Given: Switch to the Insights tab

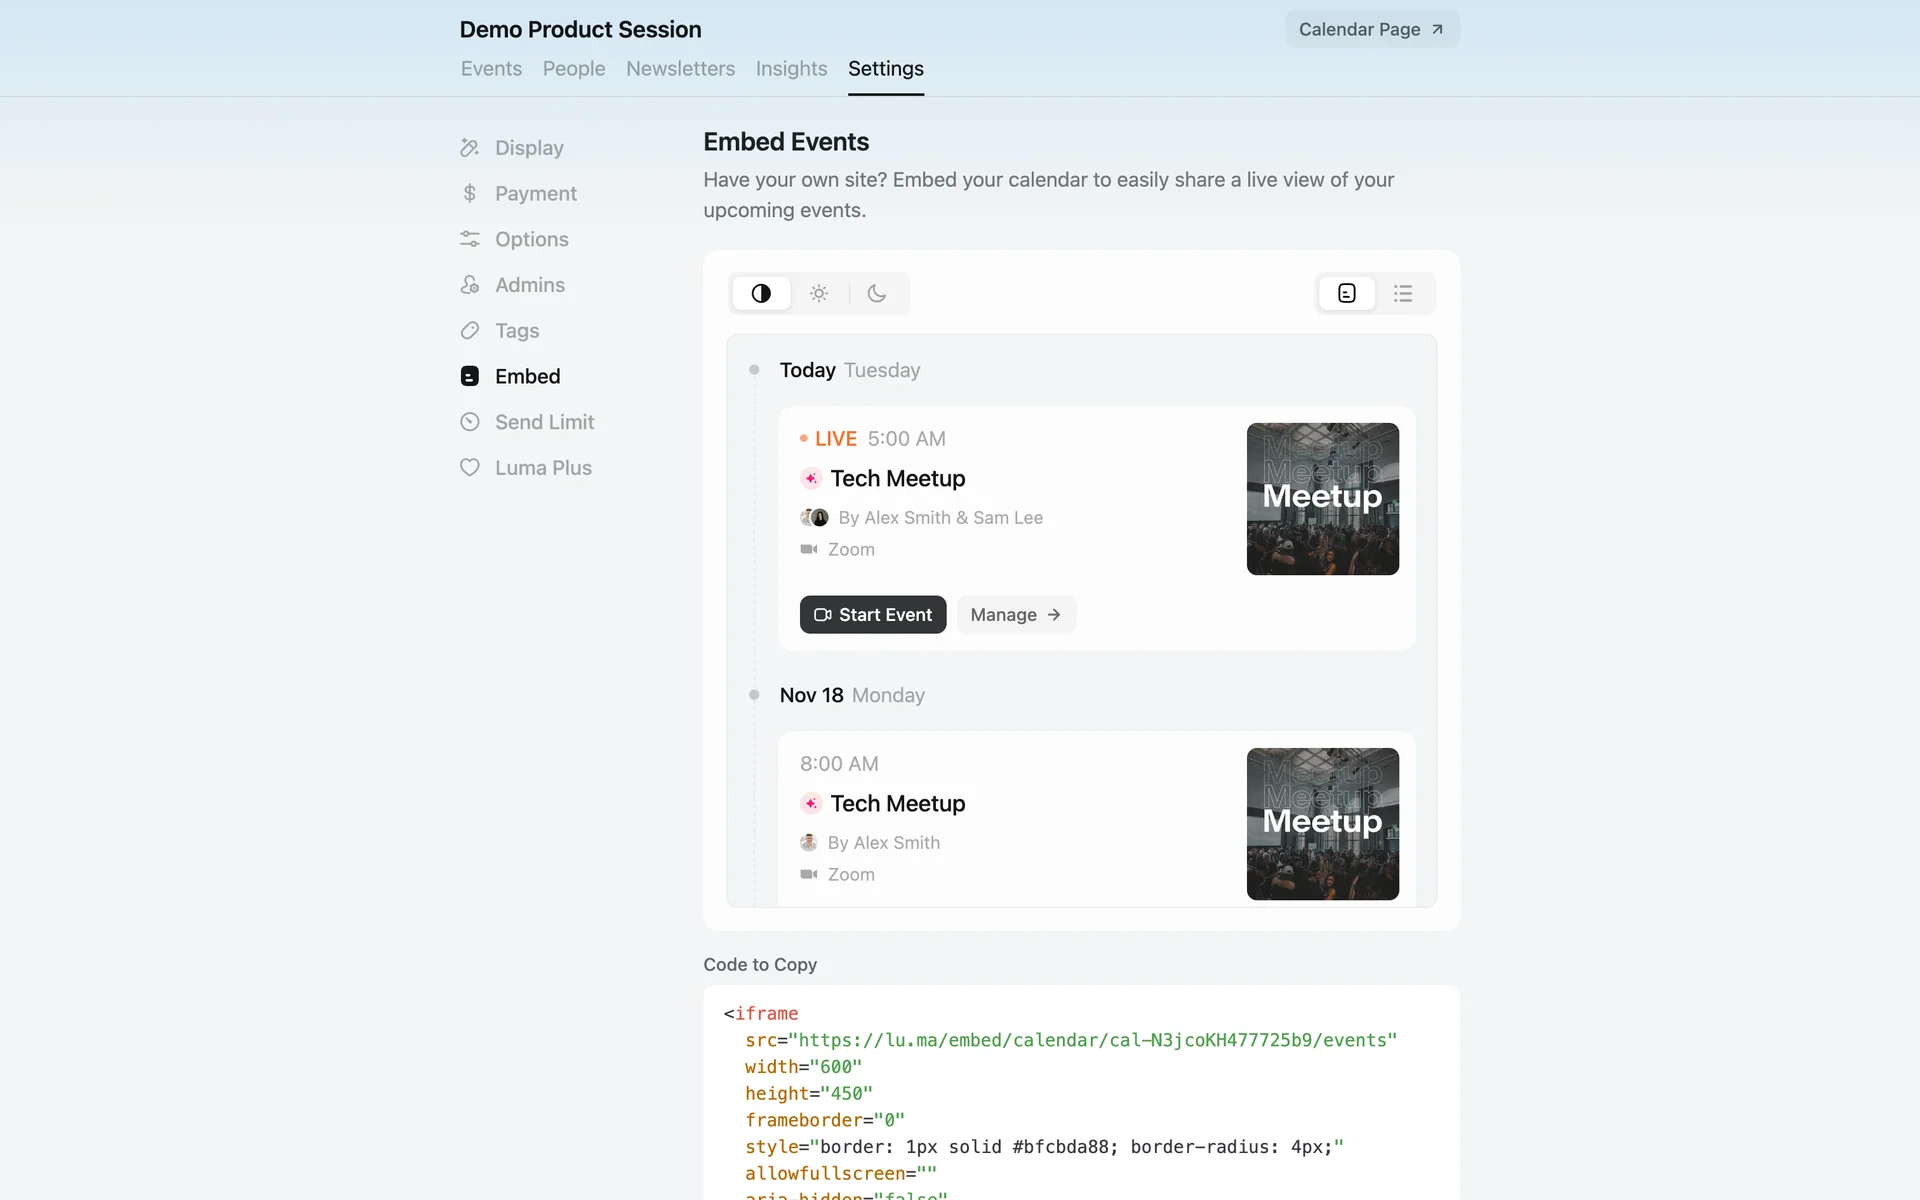Looking at the screenshot, I should coord(791,69).
